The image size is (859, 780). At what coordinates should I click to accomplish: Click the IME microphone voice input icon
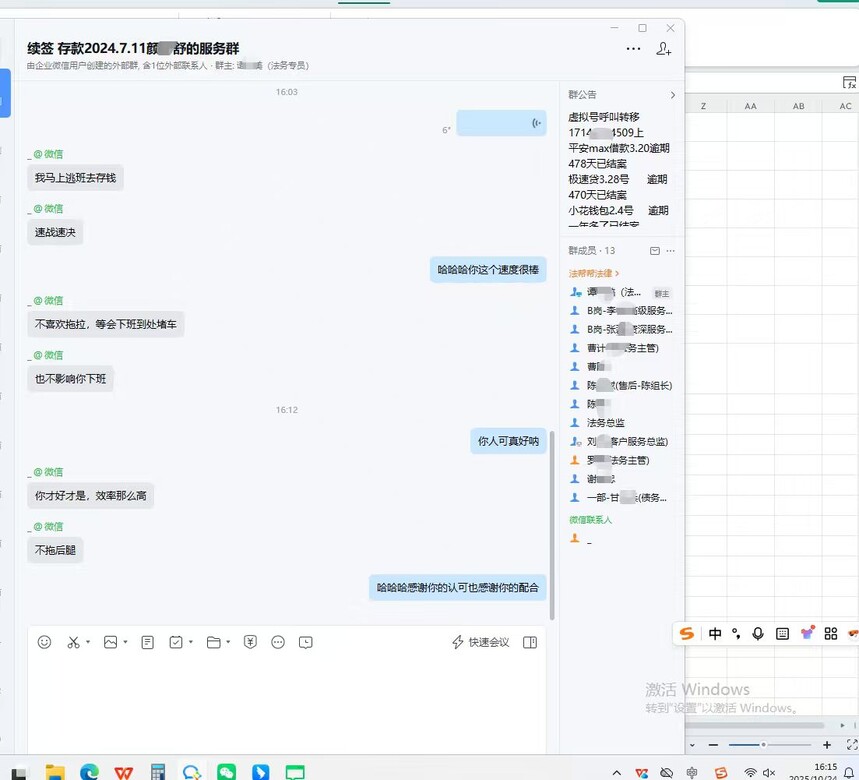point(758,634)
